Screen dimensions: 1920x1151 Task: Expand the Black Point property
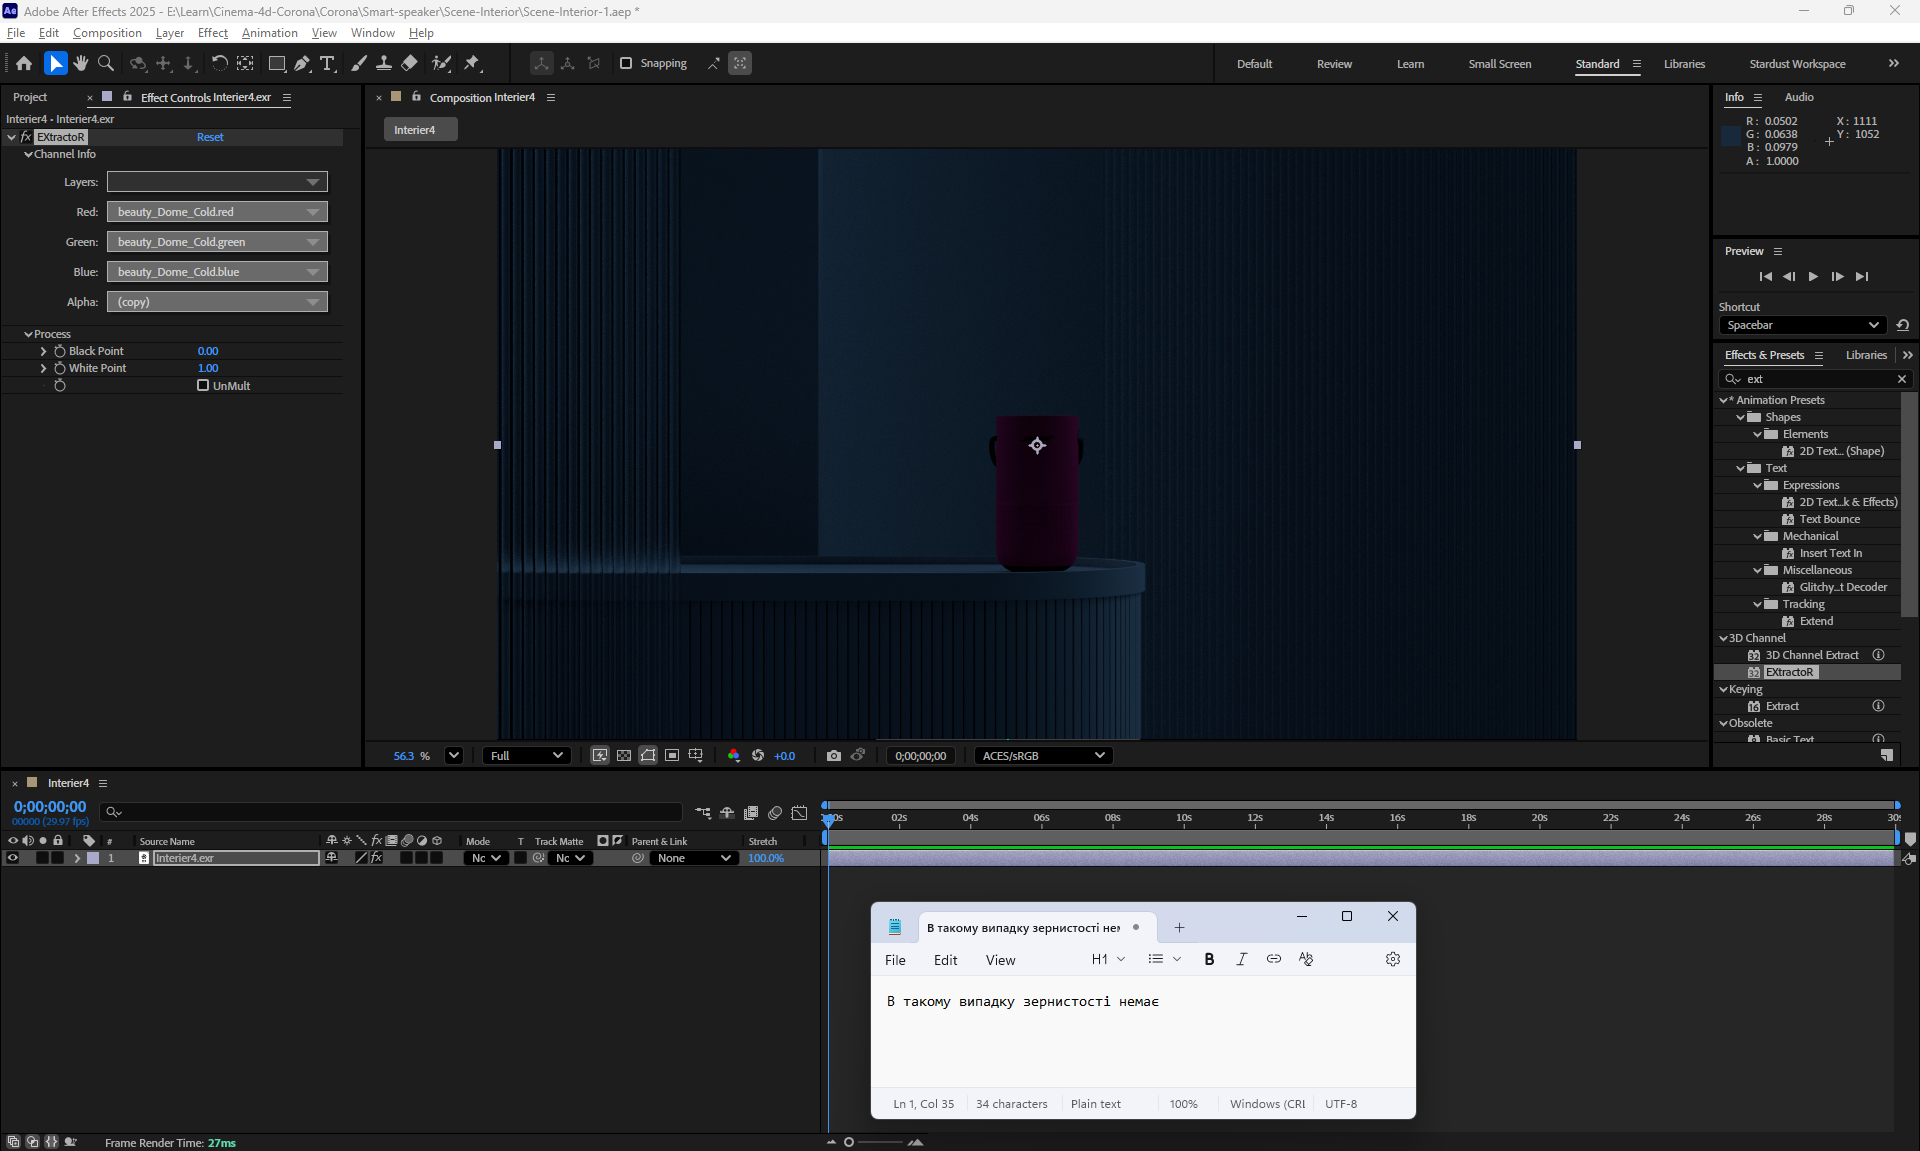click(x=43, y=351)
